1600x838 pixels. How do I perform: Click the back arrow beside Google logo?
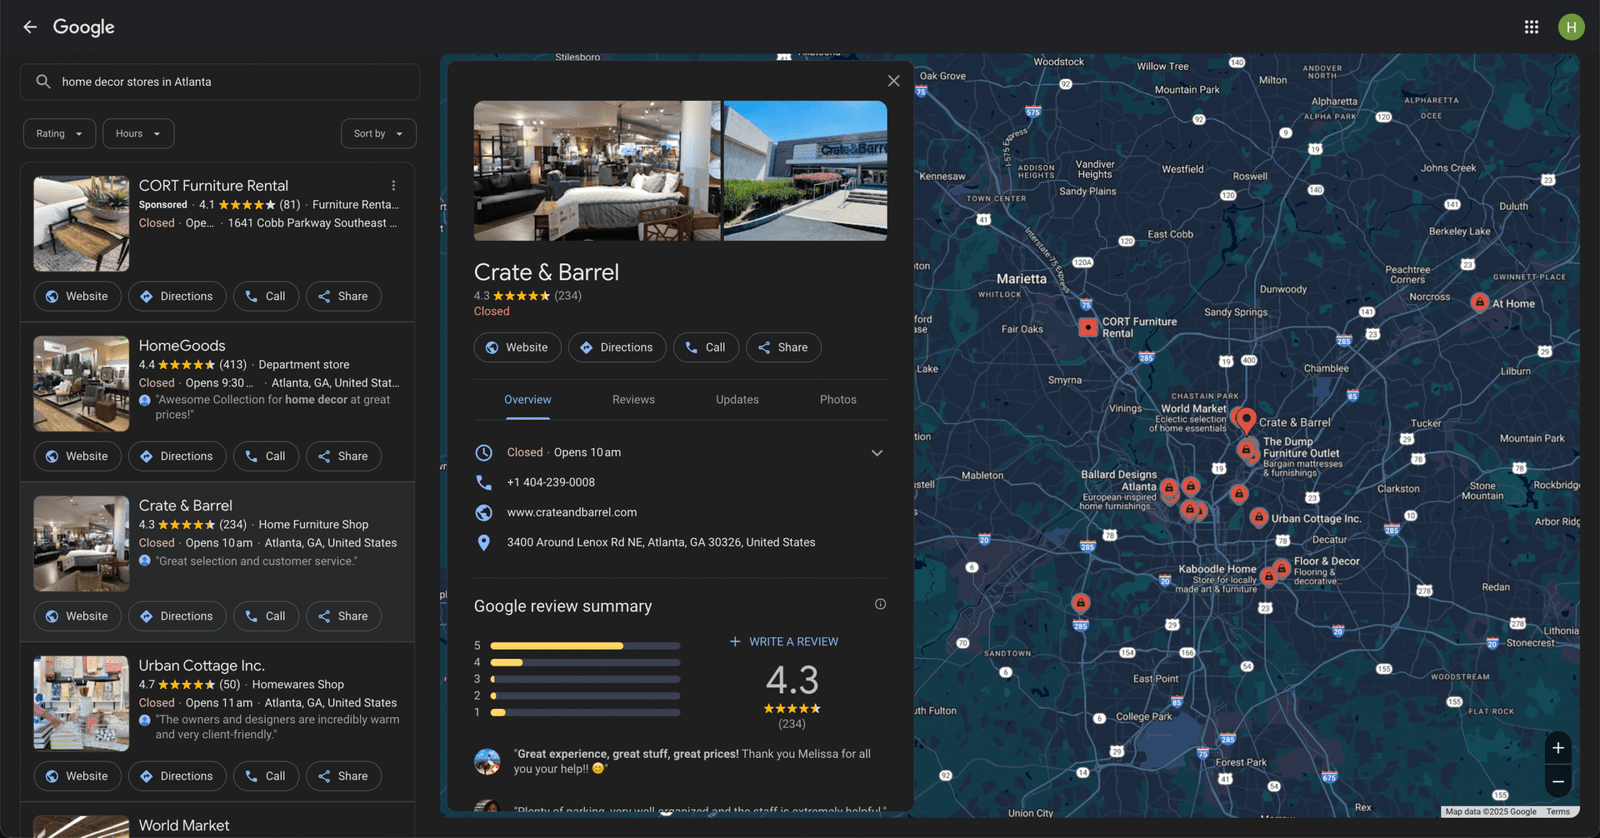[30, 27]
